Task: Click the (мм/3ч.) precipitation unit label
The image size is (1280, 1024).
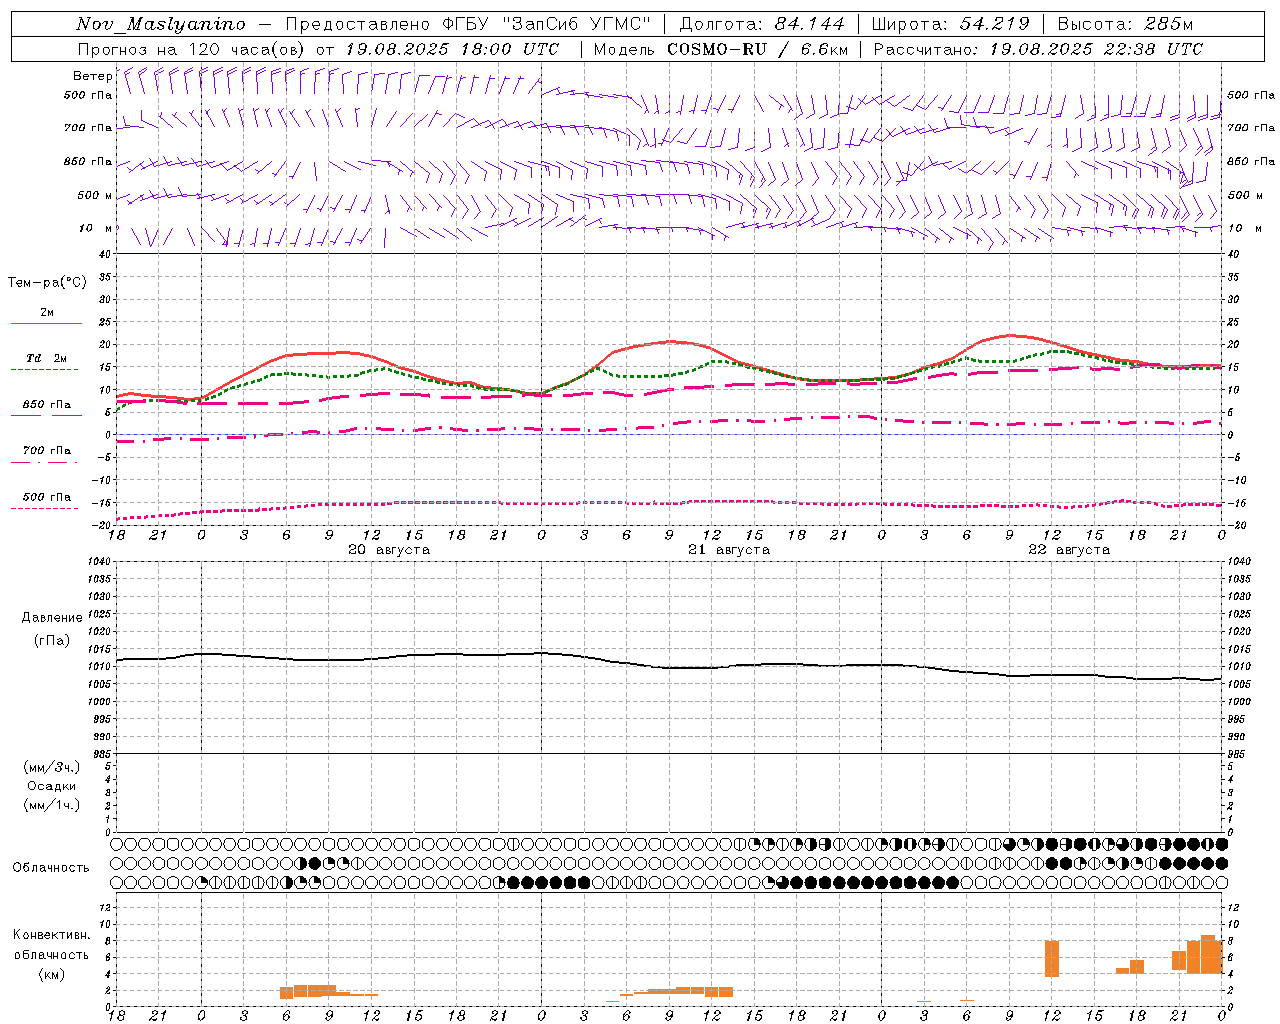Action: pos(52,767)
